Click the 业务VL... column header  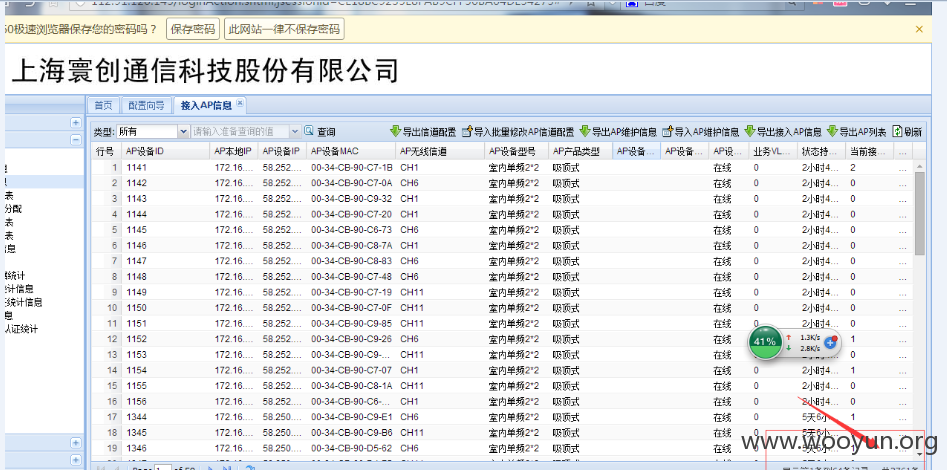tap(774, 152)
